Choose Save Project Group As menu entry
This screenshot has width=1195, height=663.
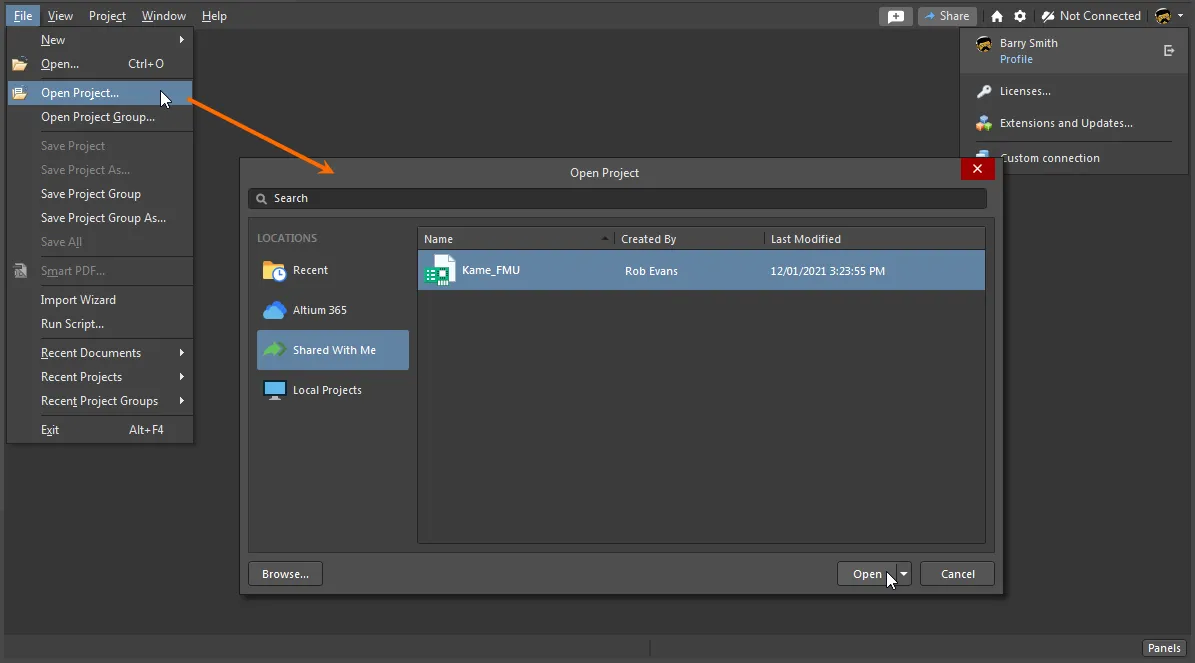[100, 218]
